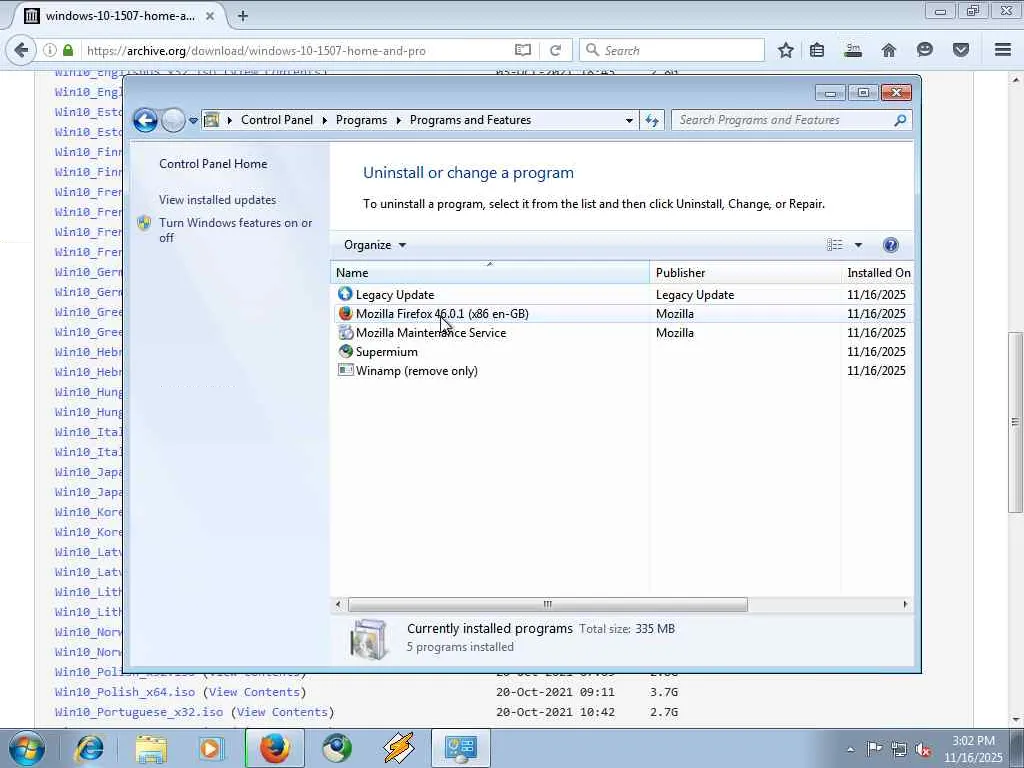This screenshot has width=1024, height=768.
Task: Sort by the Installed On column header
Action: [878, 273]
